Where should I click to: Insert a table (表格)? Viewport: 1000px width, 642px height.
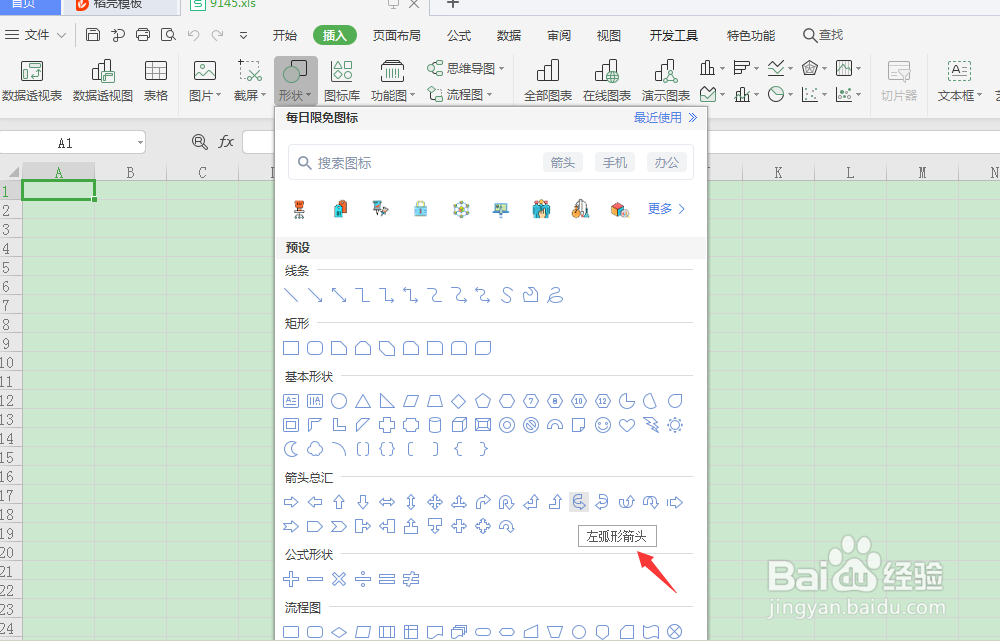tap(156, 81)
